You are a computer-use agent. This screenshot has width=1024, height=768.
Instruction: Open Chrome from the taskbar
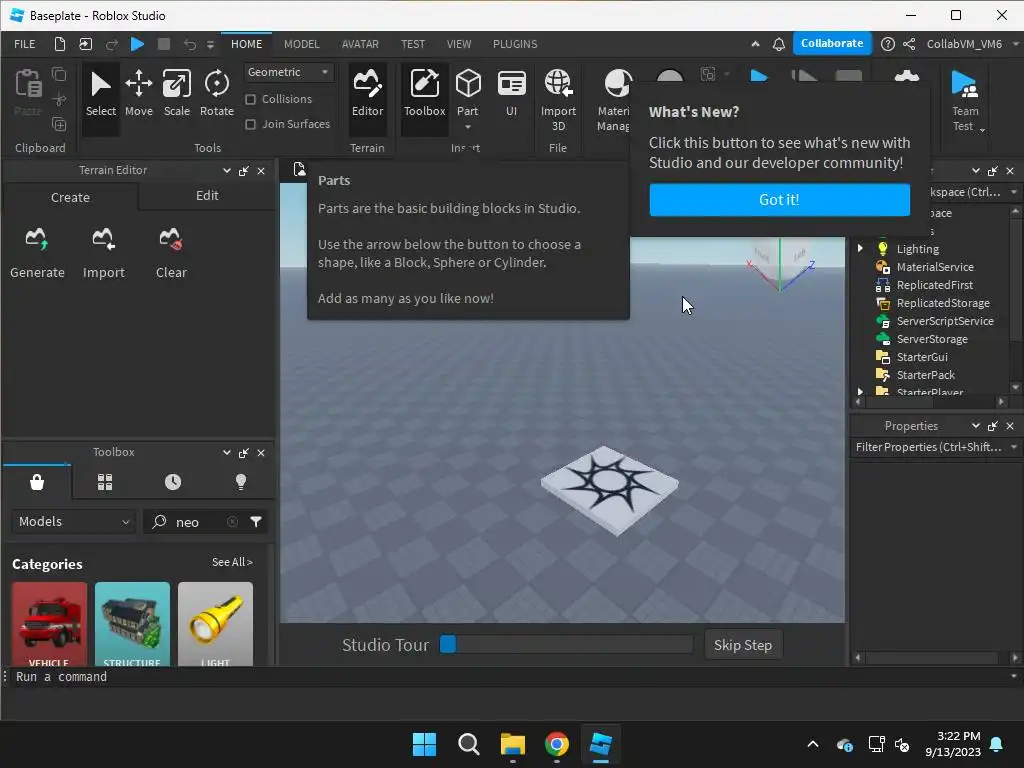tap(556, 744)
